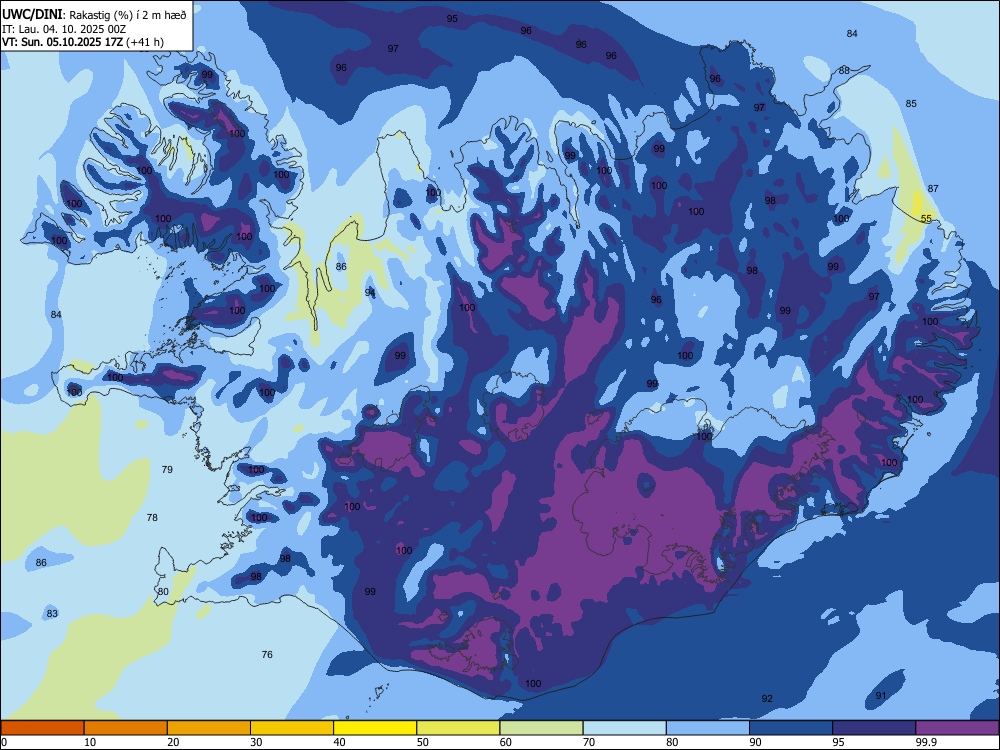Click the '88' value near the northeast peninsula
Screen dimensions: 1000x750
click(x=844, y=71)
